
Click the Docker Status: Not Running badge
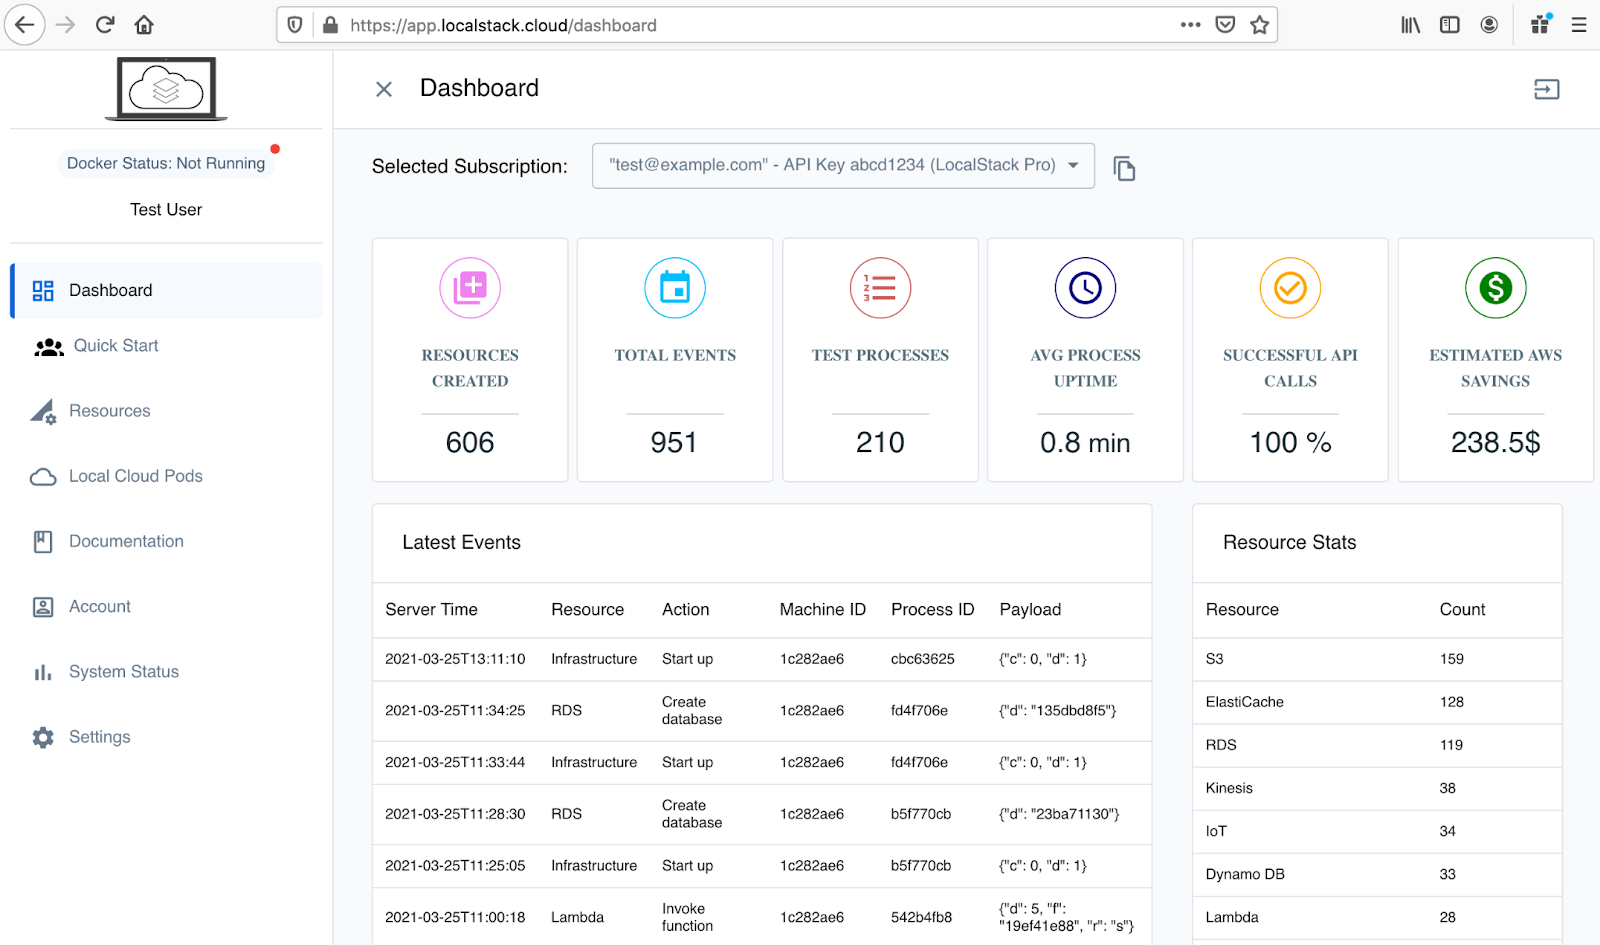166,163
